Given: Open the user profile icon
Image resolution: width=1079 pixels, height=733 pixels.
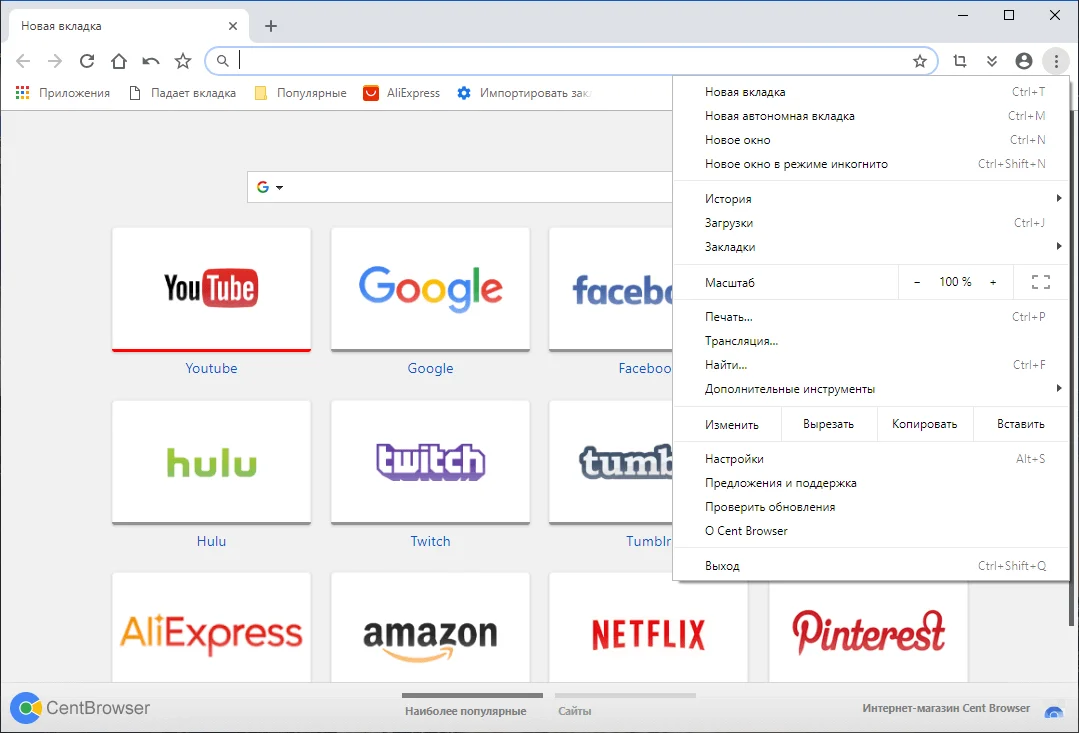Looking at the screenshot, I should point(1024,61).
